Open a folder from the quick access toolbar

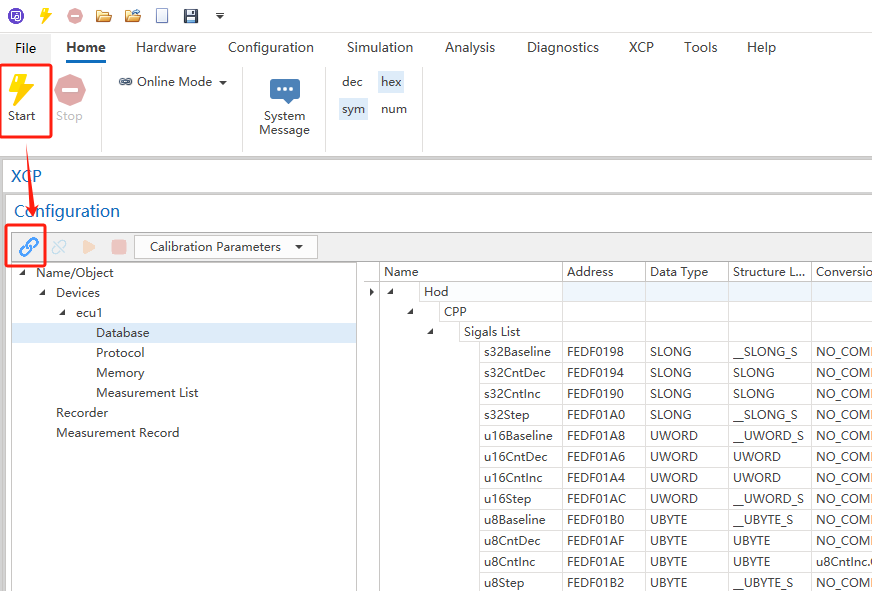(103, 14)
